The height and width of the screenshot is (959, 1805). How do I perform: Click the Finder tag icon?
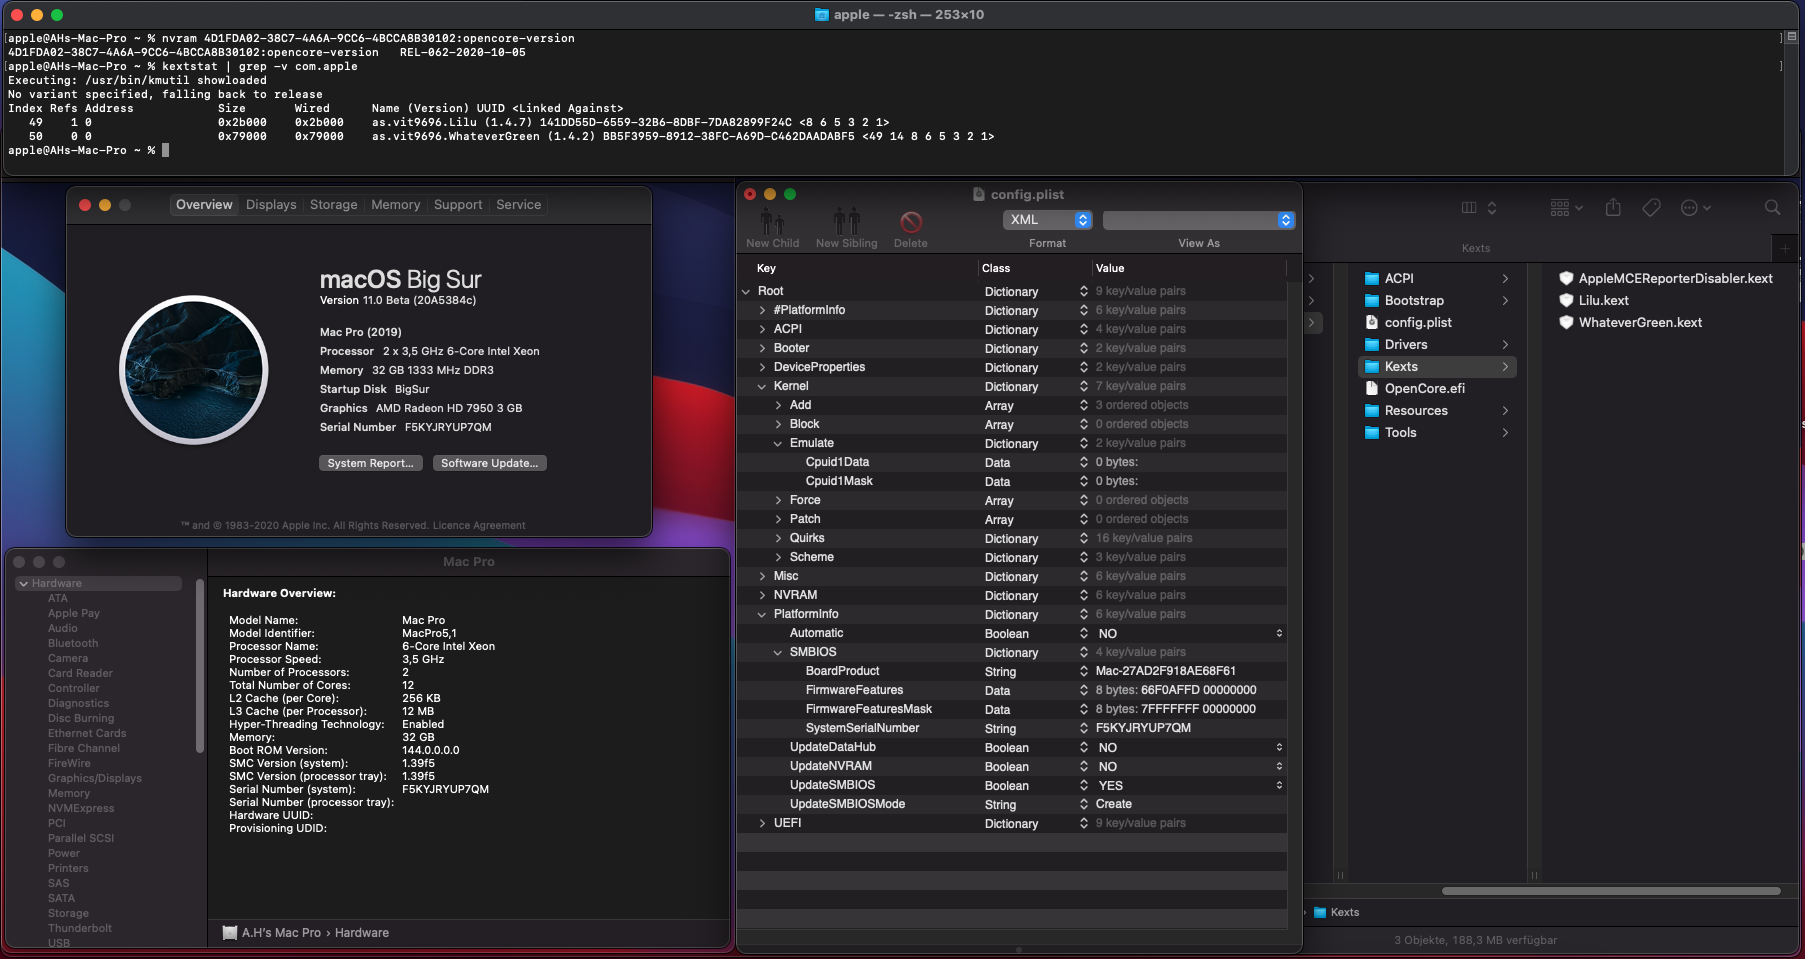pos(1652,207)
